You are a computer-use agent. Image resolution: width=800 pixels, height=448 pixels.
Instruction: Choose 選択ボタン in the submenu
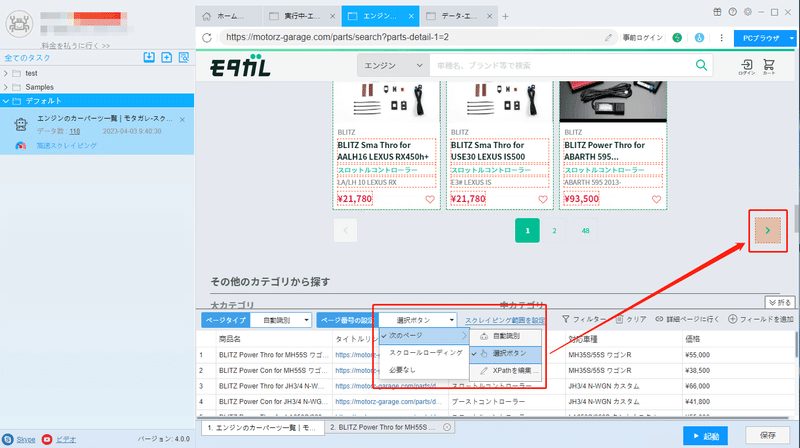(x=506, y=353)
